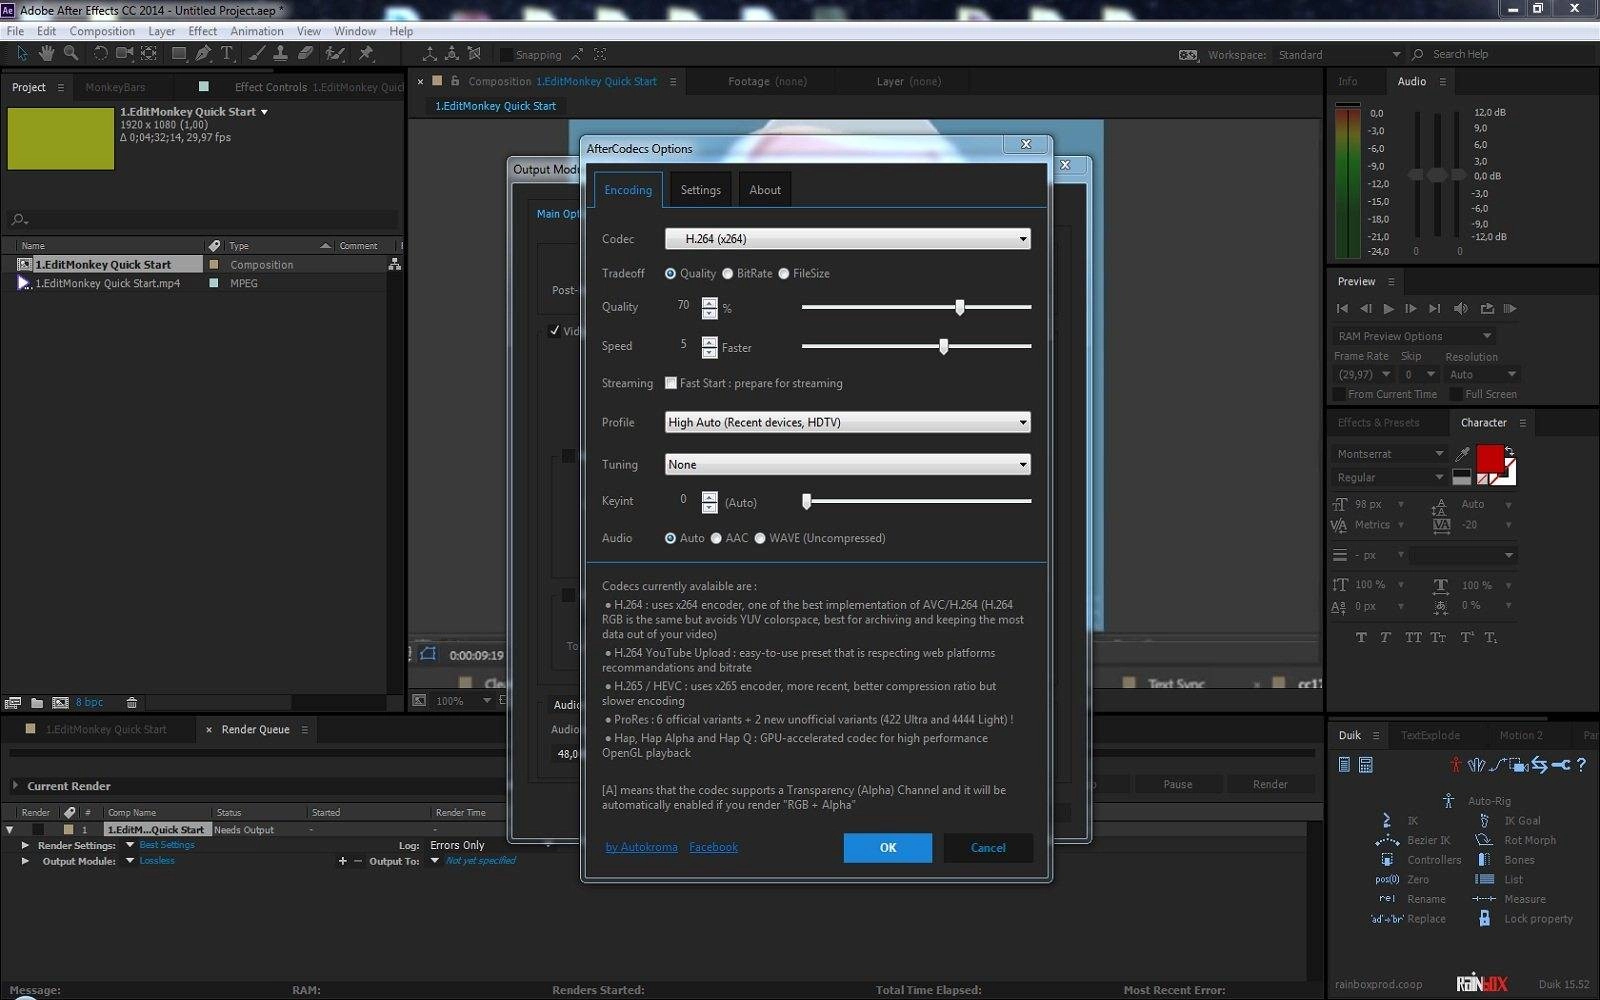Select the Selection arrow tool
The image size is (1600, 1000).
pyautogui.click(x=22, y=53)
